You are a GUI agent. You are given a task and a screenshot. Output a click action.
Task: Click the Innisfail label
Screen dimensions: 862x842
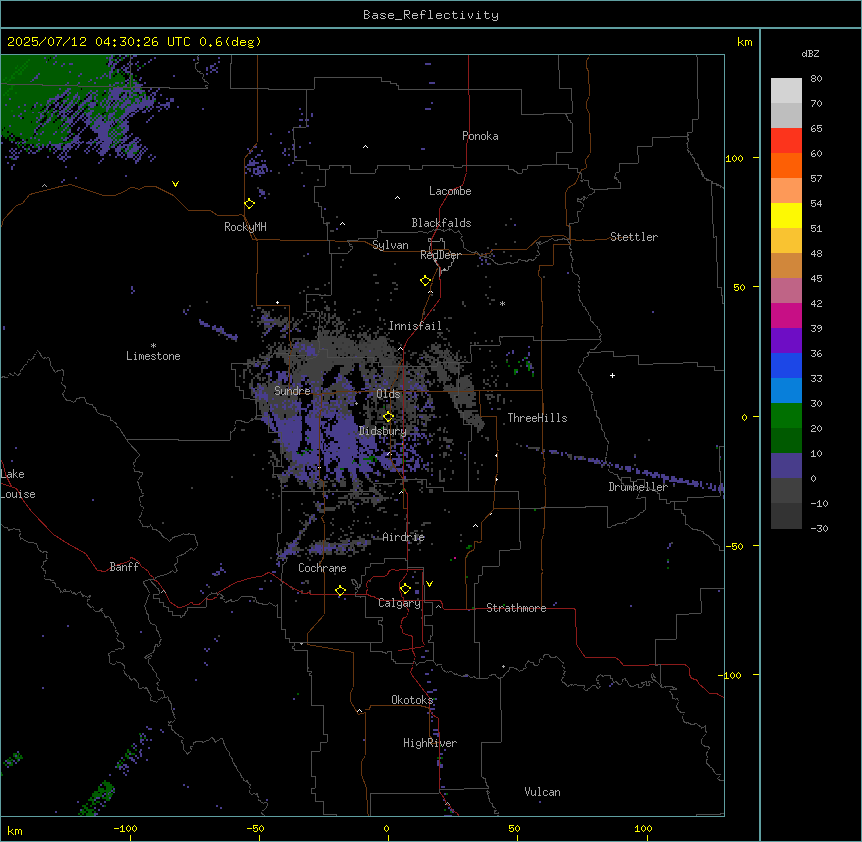415,326
